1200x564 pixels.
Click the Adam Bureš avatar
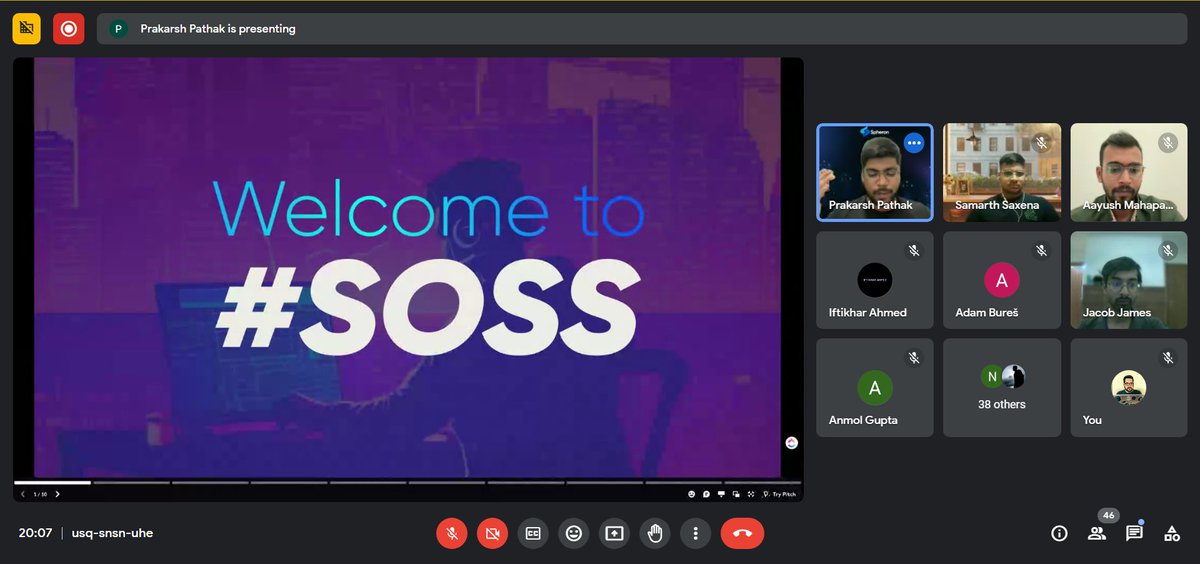click(x=1002, y=280)
